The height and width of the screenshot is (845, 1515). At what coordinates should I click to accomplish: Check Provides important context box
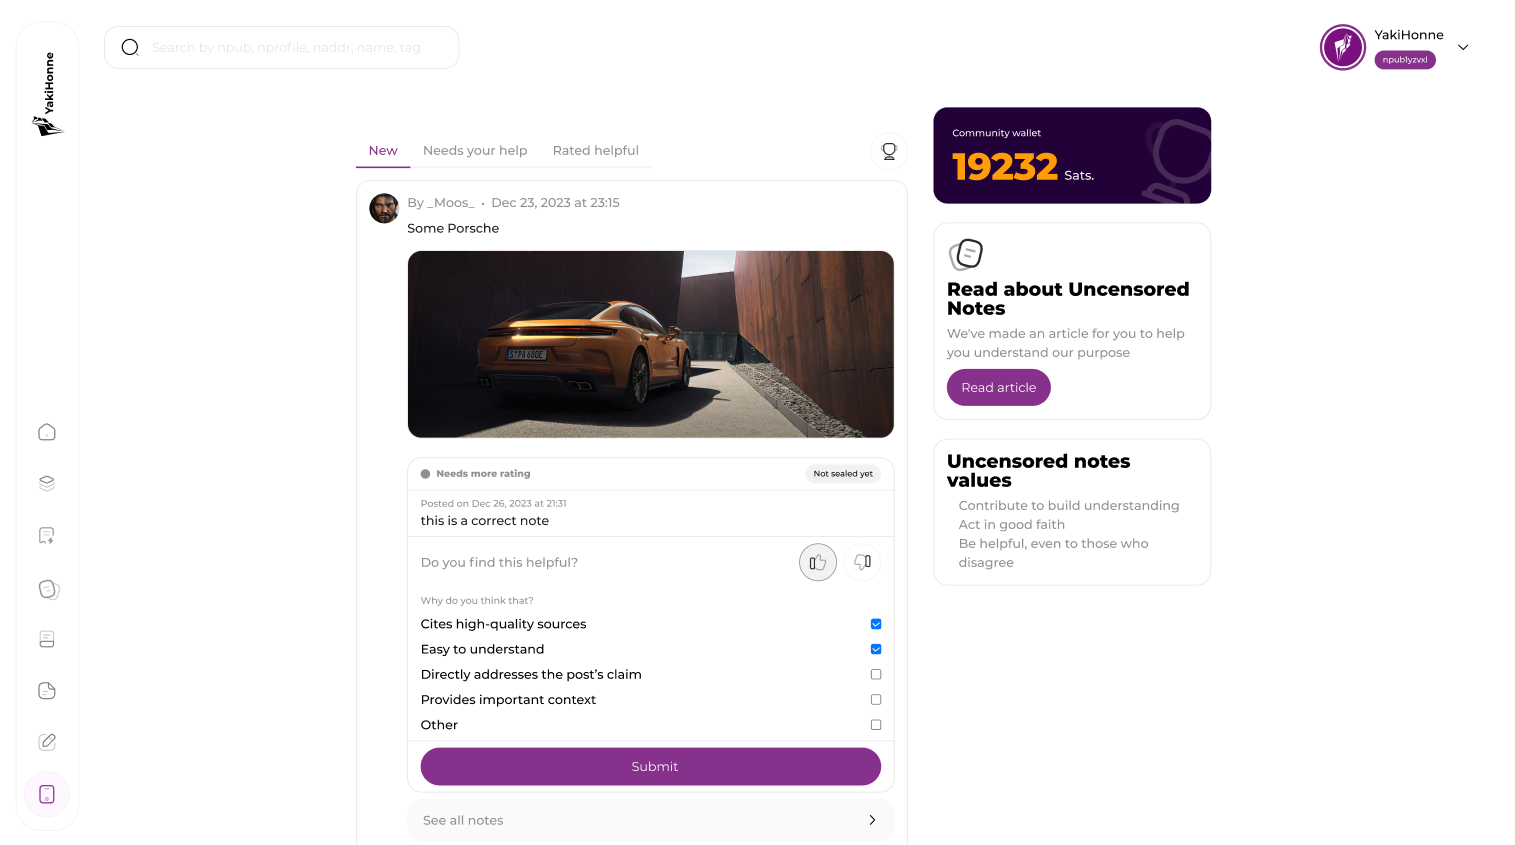point(876,700)
